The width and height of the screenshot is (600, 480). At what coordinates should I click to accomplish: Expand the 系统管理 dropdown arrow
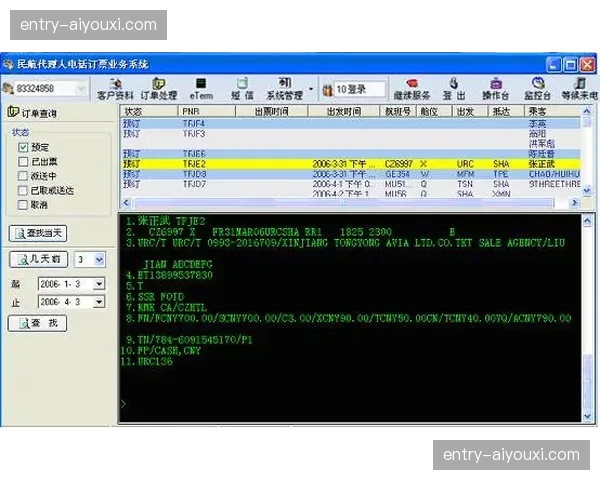tap(311, 89)
